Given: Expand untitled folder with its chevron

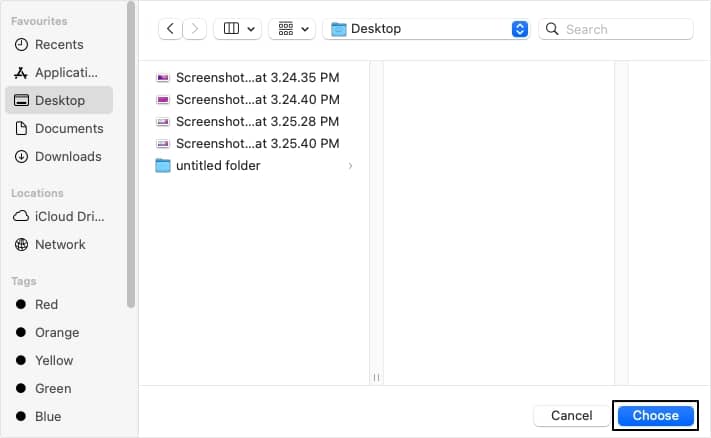Looking at the screenshot, I should (x=350, y=166).
